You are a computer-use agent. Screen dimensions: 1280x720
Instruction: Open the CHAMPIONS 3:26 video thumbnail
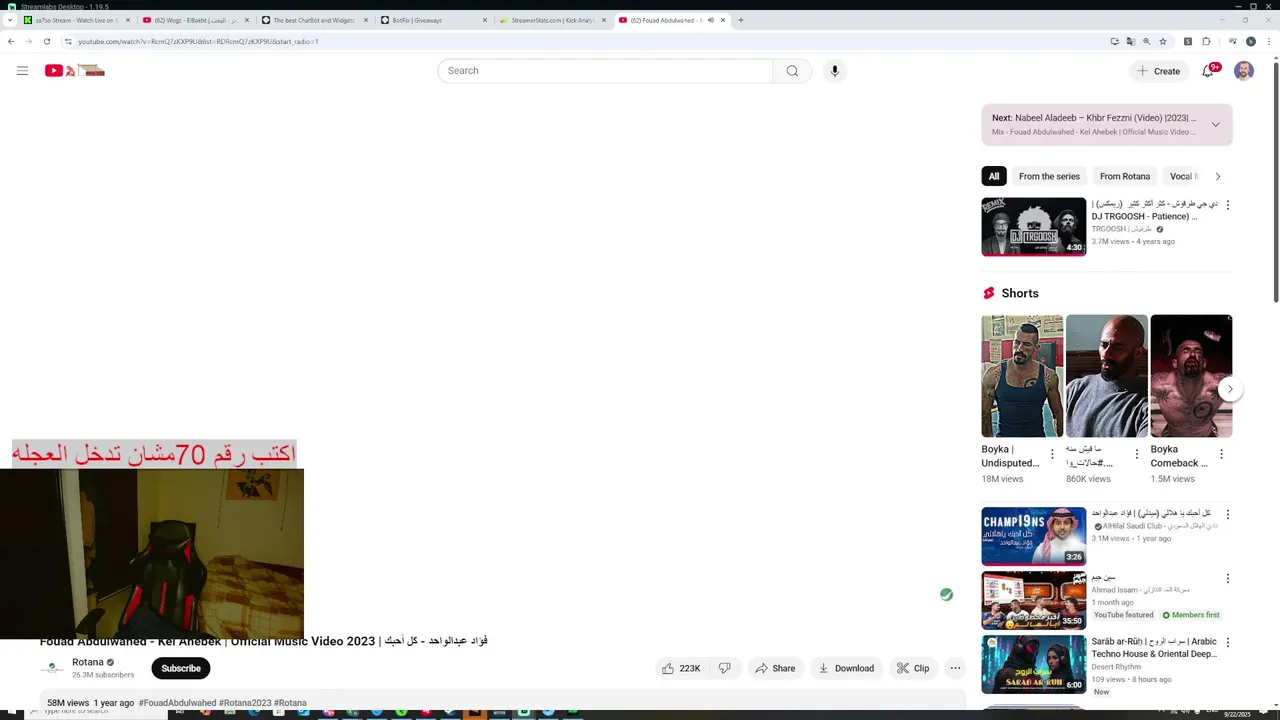(1034, 537)
